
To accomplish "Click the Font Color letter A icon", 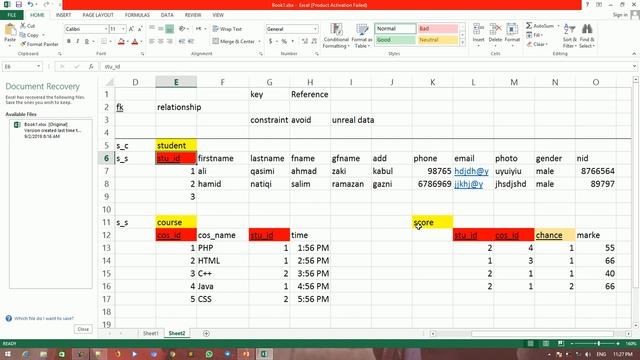I will point(135,41).
